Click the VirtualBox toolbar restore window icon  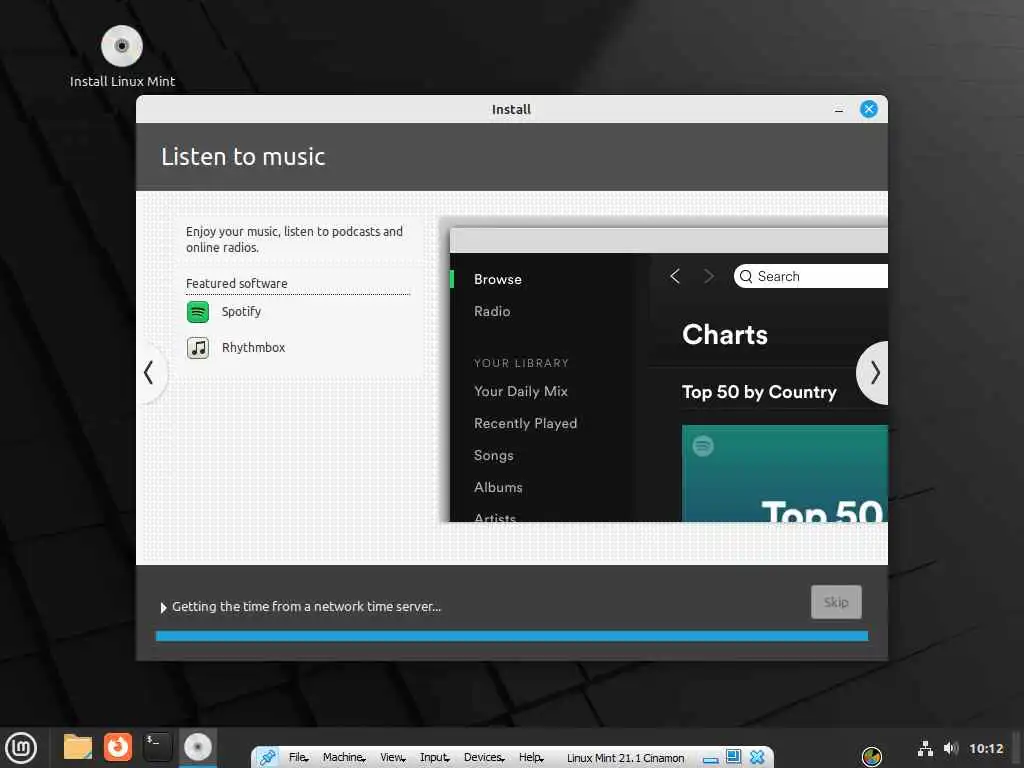point(733,756)
